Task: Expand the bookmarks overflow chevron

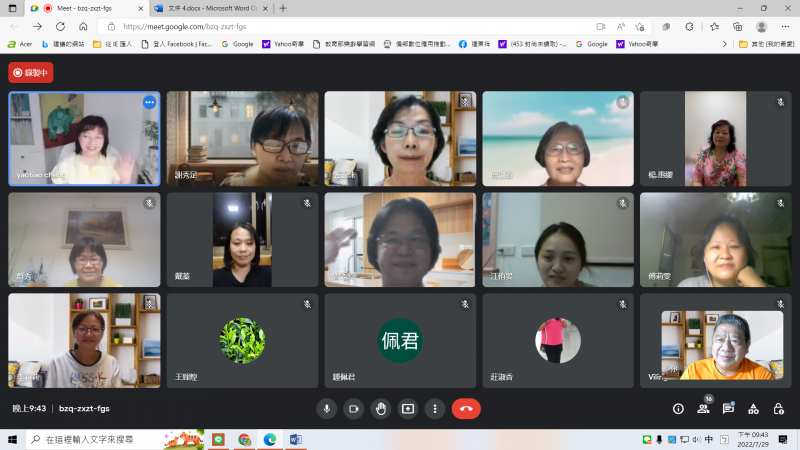Action: 724,44
